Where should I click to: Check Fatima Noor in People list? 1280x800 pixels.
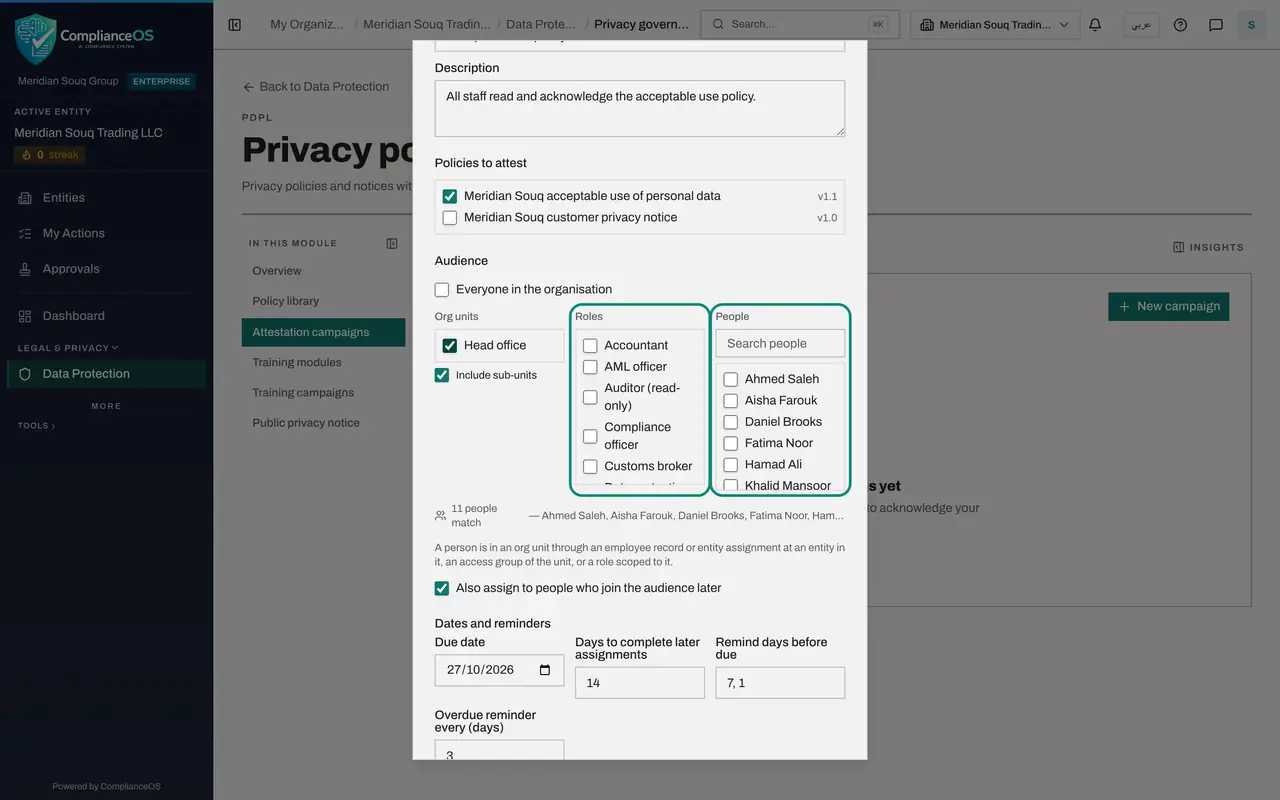pyautogui.click(x=731, y=443)
